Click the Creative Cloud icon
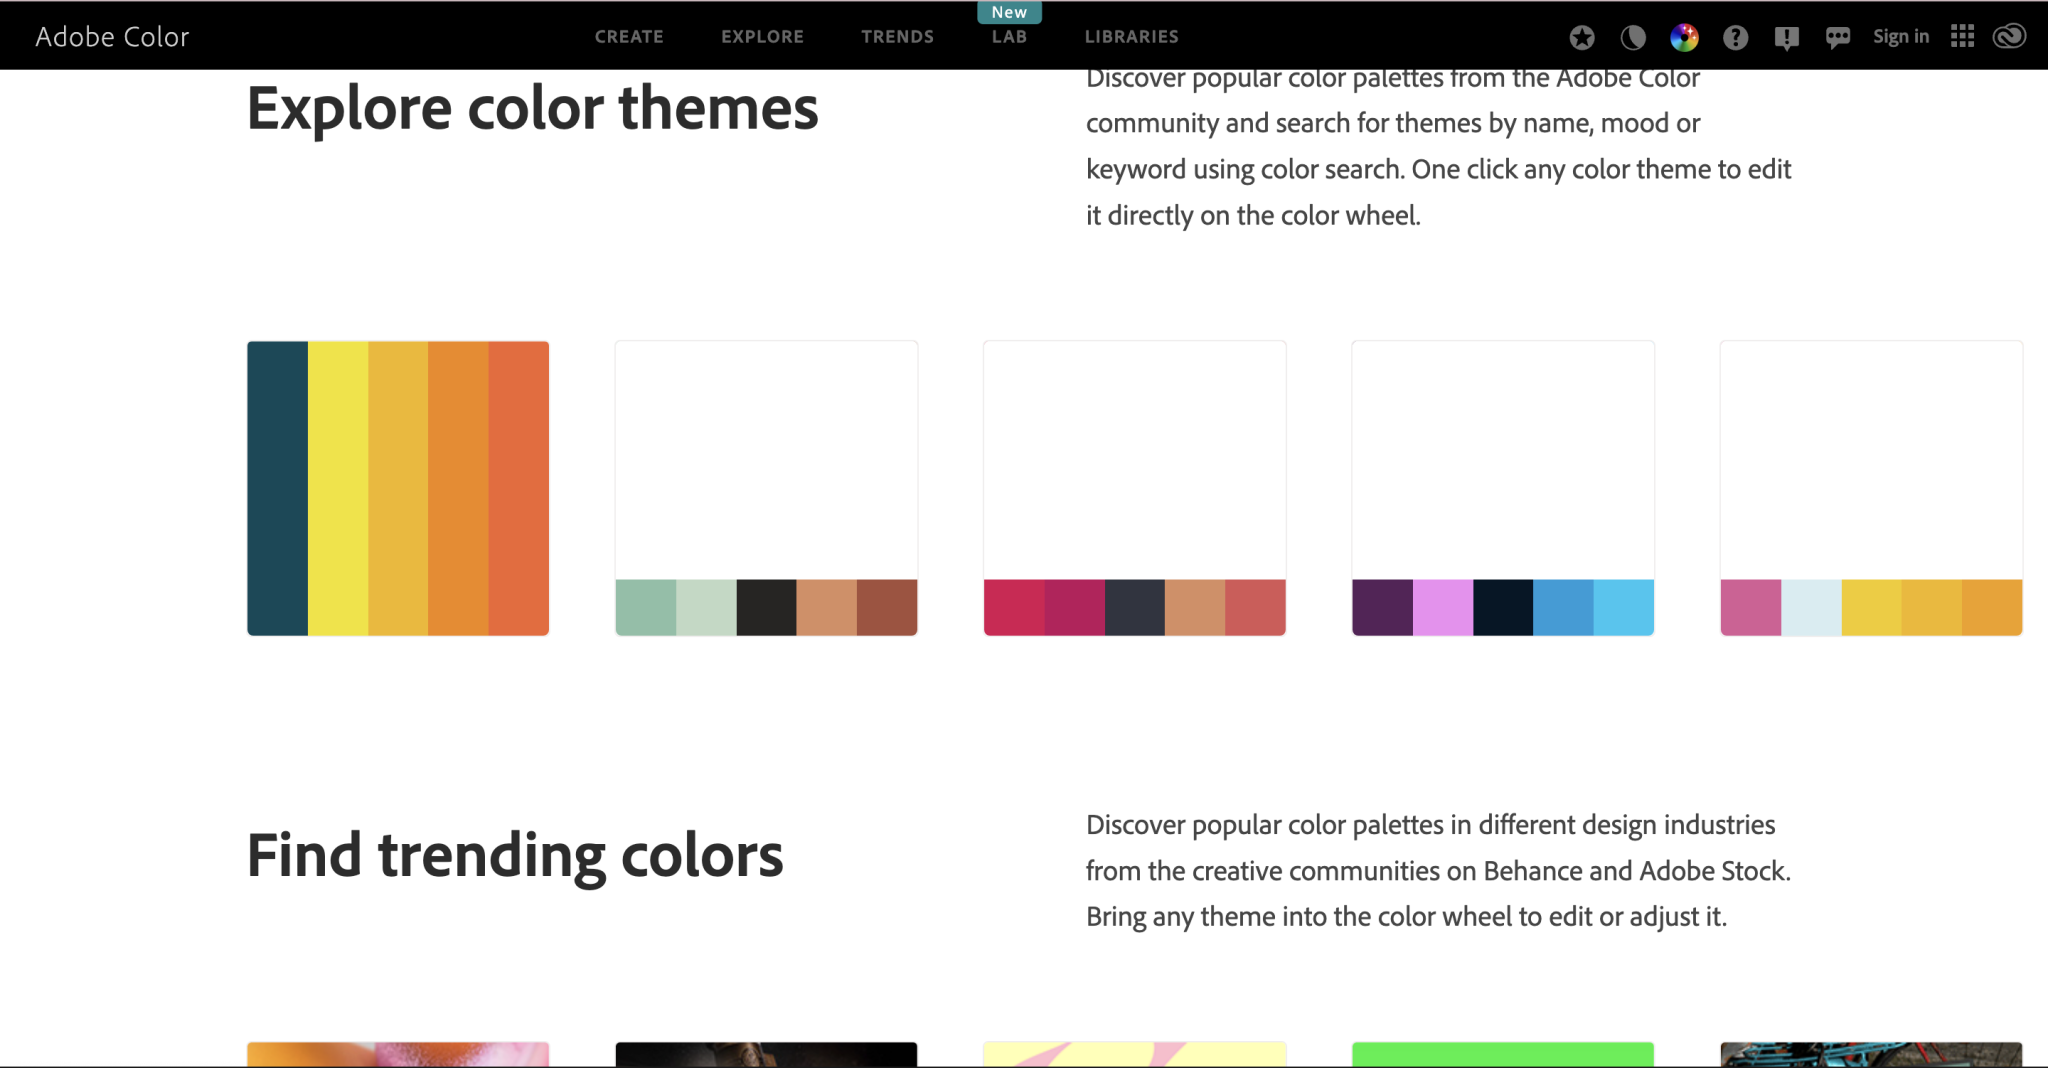Screen dimensions: 2048x1068 (x=2009, y=36)
